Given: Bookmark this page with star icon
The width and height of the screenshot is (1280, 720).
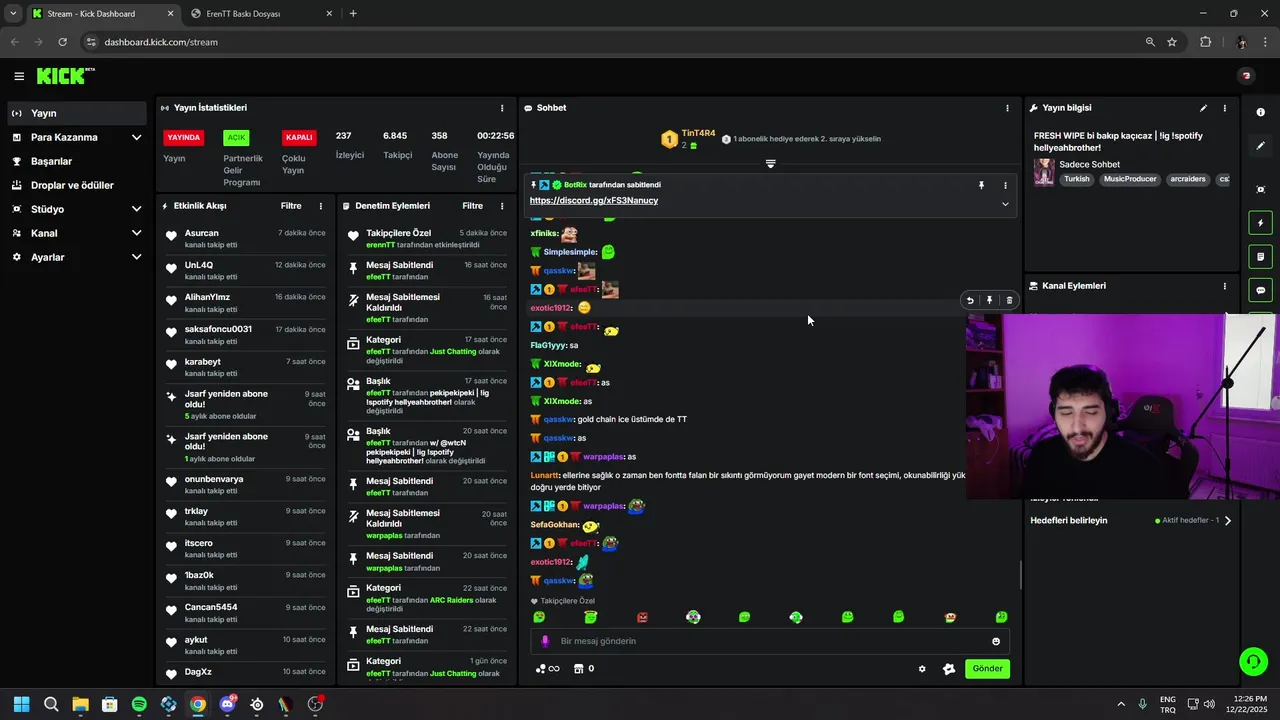Looking at the screenshot, I should (x=1172, y=42).
